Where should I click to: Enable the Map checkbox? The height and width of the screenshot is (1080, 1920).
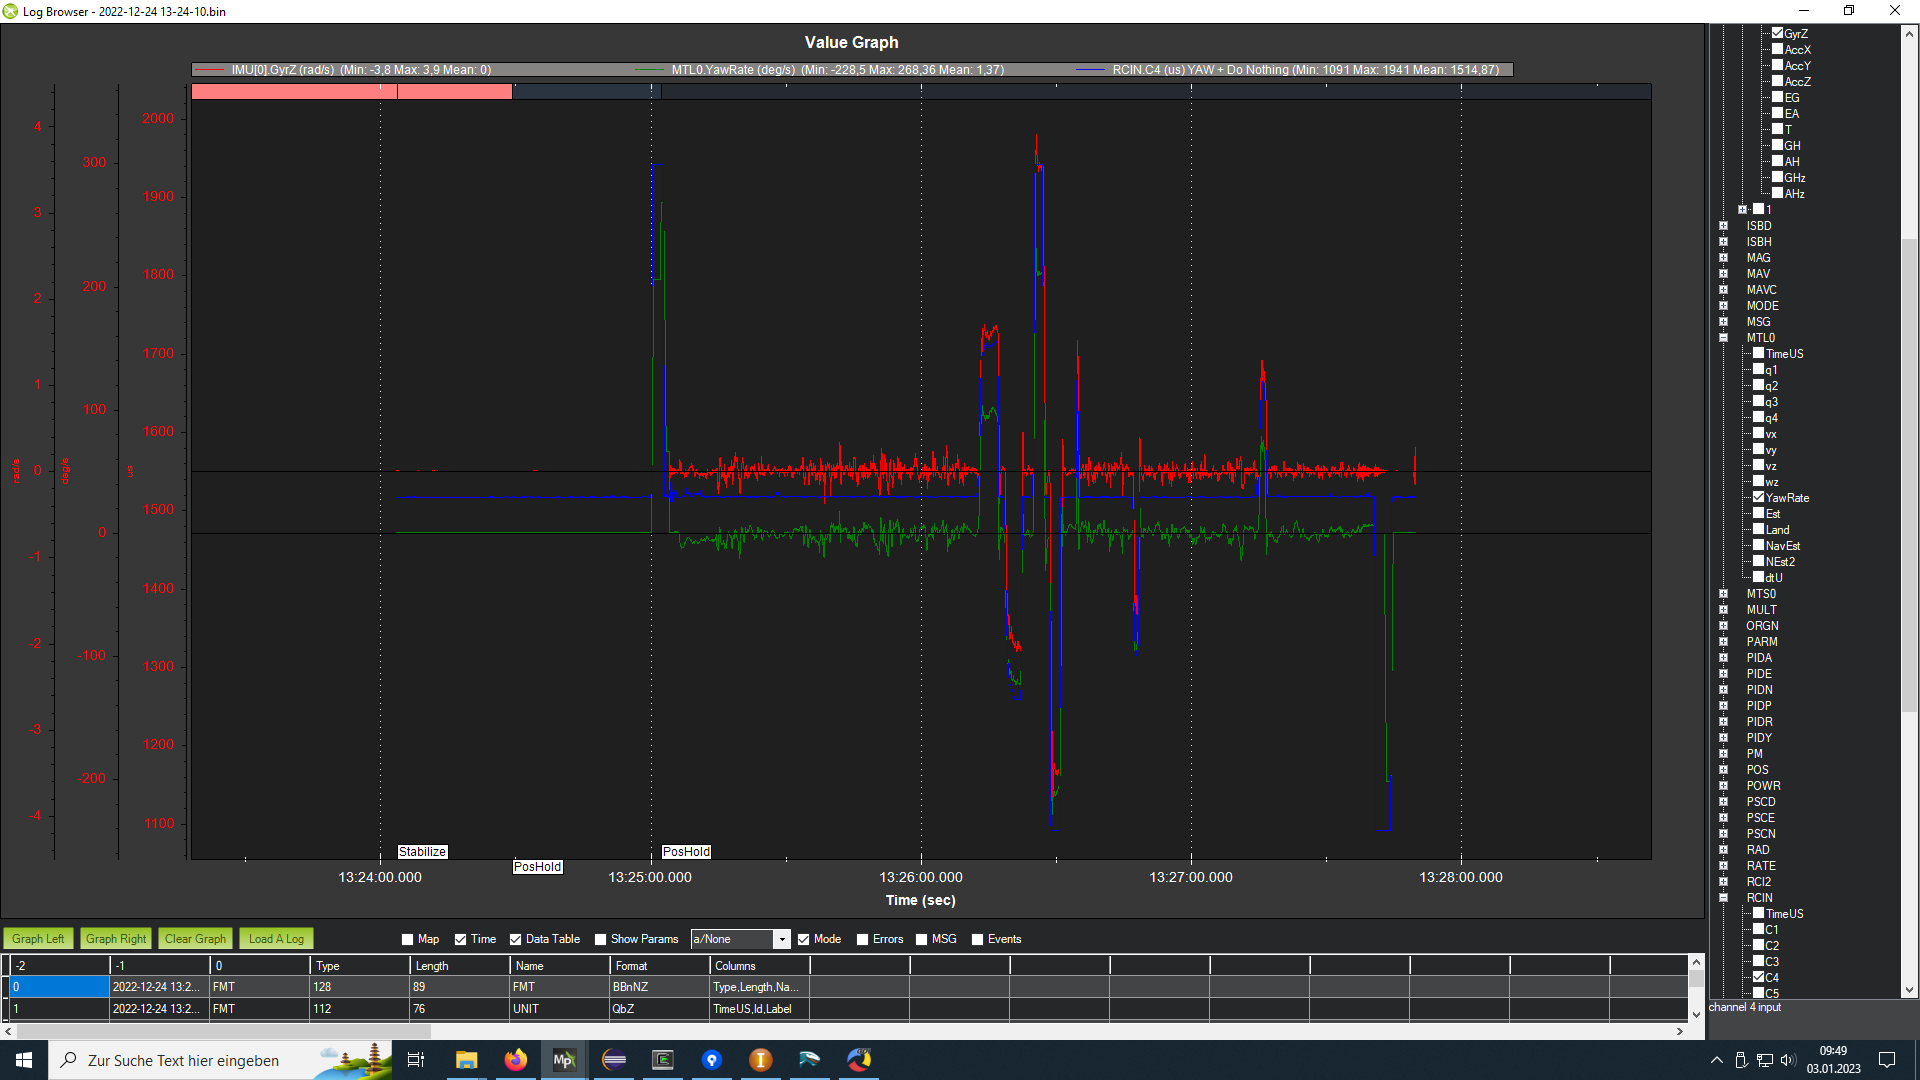(409, 939)
